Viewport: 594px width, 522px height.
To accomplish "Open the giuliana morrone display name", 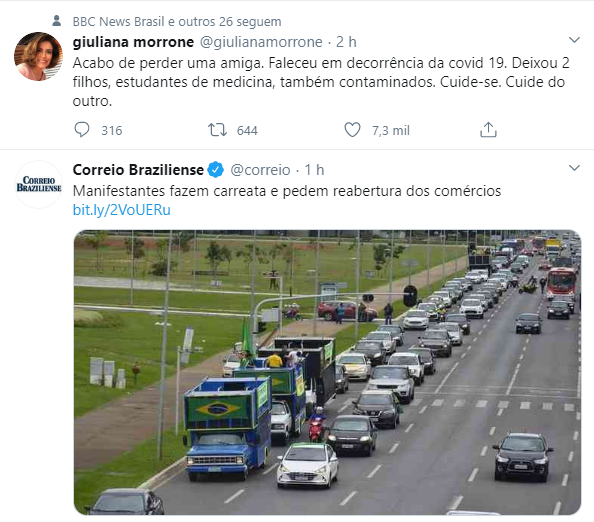I will pos(133,42).
